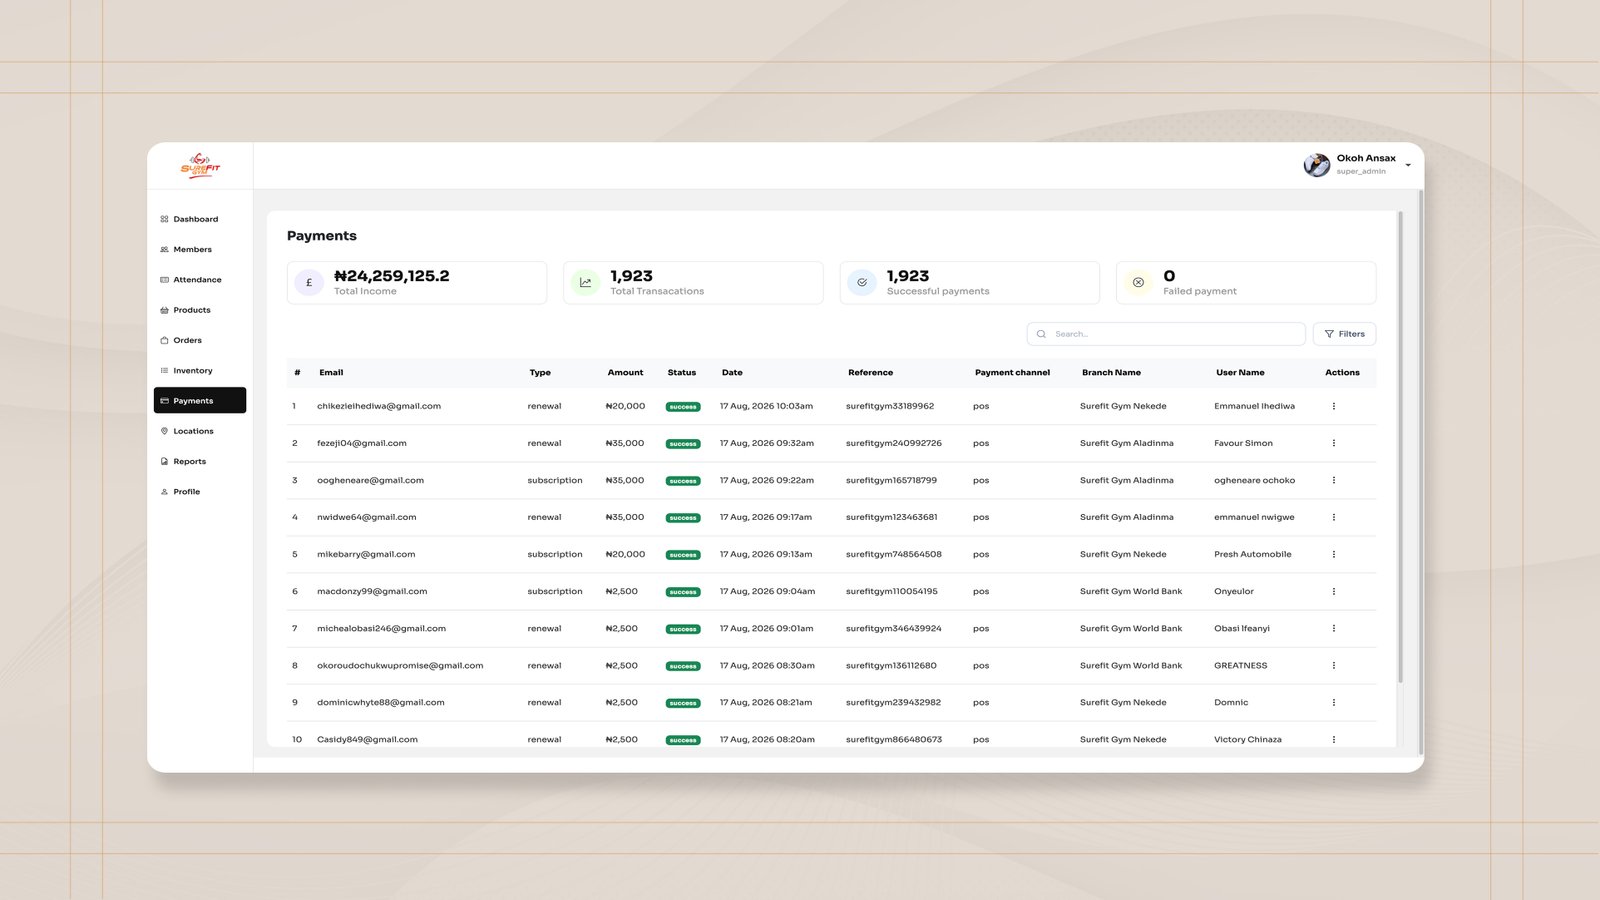
Task: Click reference surefitgym165718799
Action: (891, 480)
